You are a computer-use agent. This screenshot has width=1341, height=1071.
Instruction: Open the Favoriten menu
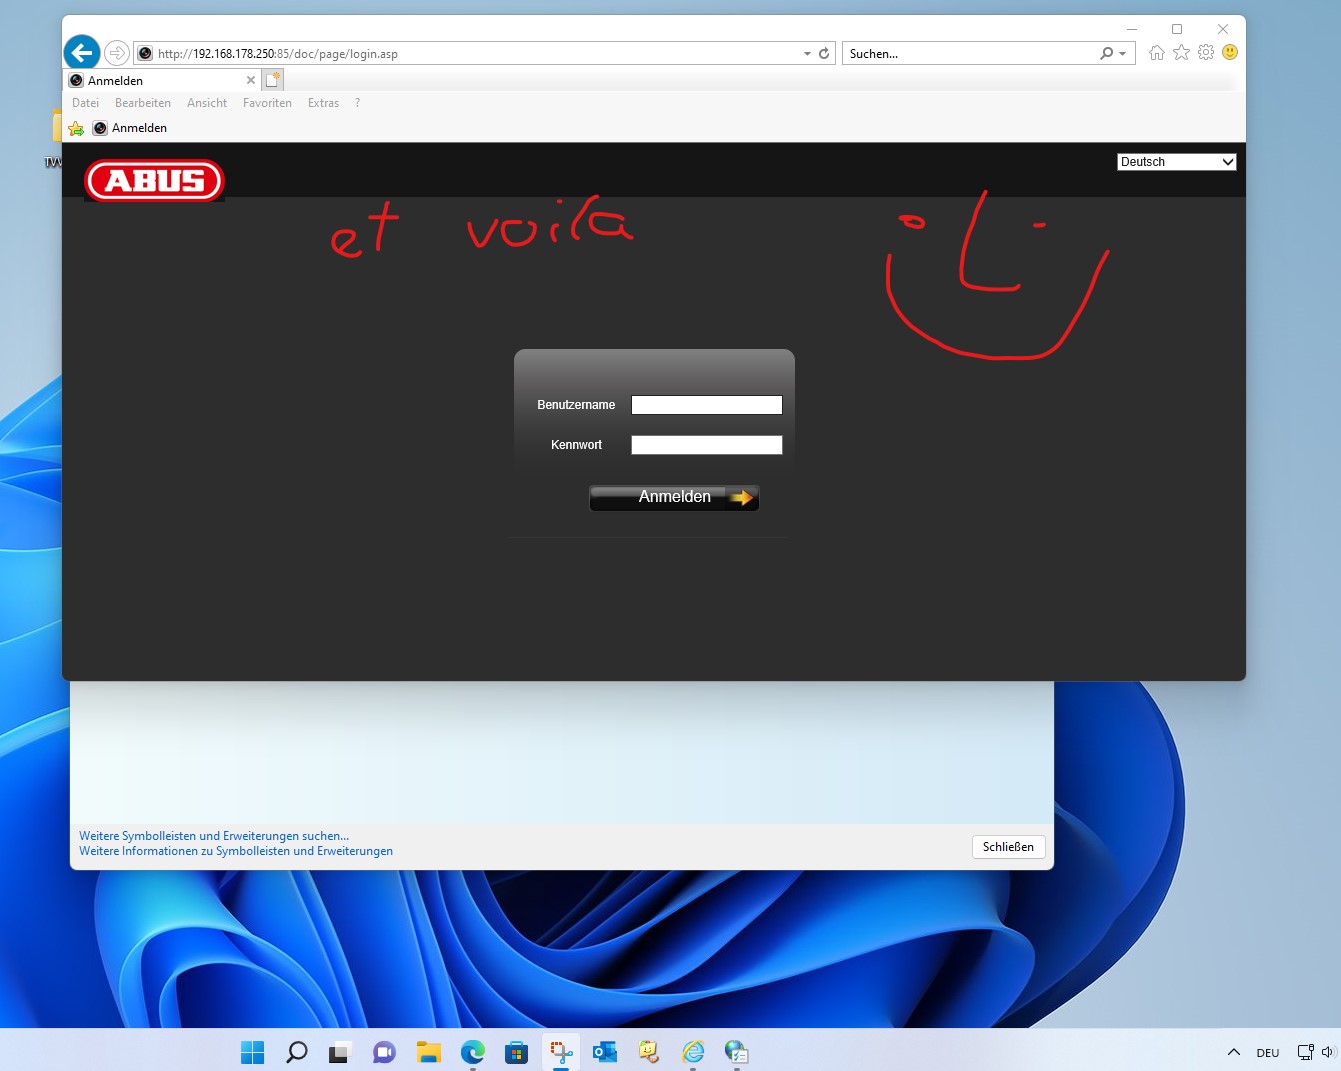267,103
